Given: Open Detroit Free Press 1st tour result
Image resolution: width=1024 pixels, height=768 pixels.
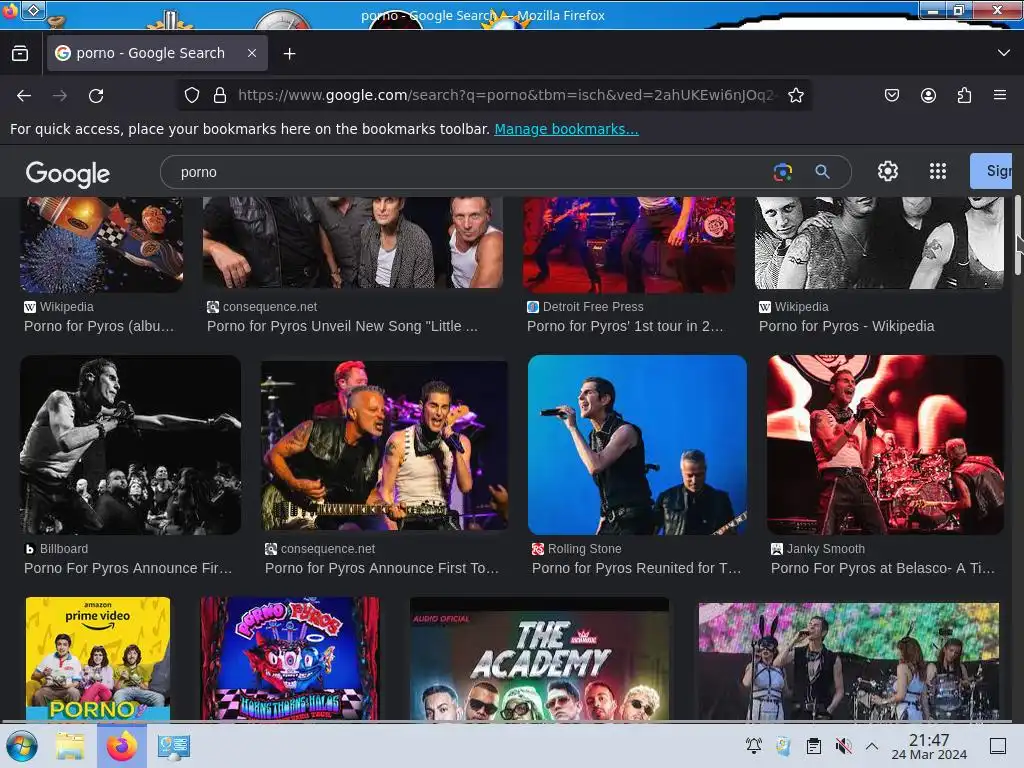Looking at the screenshot, I should (x=625, y=327).
